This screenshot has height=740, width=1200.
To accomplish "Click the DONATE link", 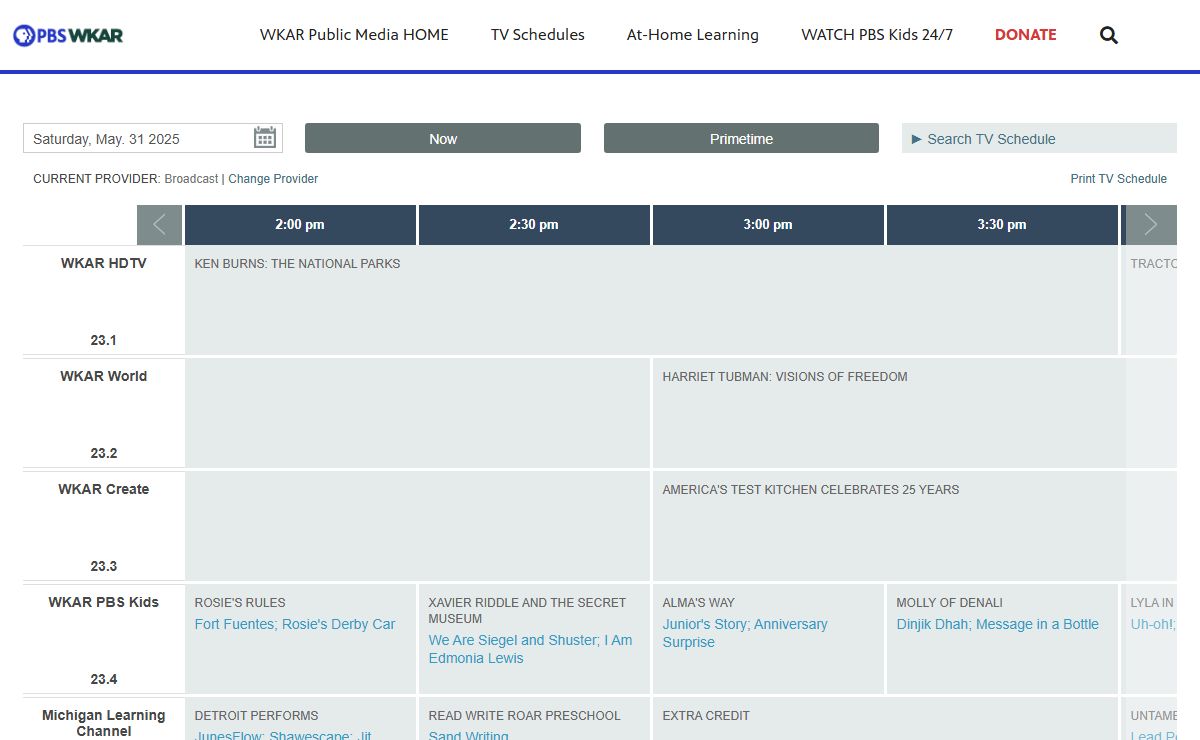I will 1026,35.
